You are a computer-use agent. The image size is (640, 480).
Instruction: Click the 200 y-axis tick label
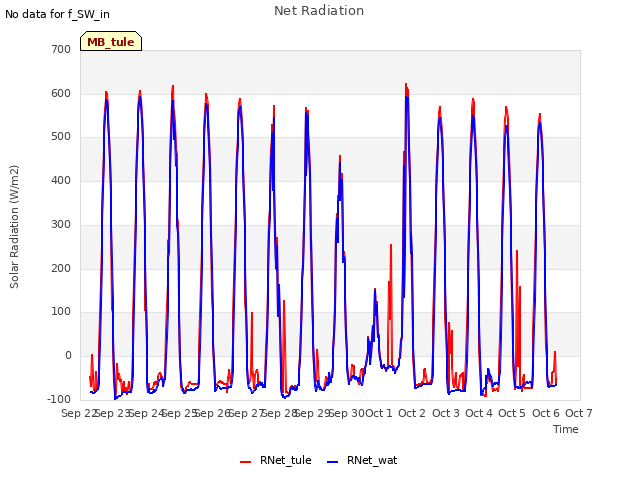coord(61,269)
